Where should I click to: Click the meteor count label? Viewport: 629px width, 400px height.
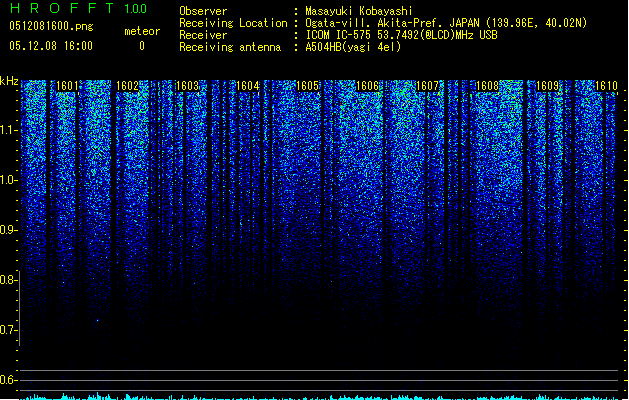[x=142, y=31]
